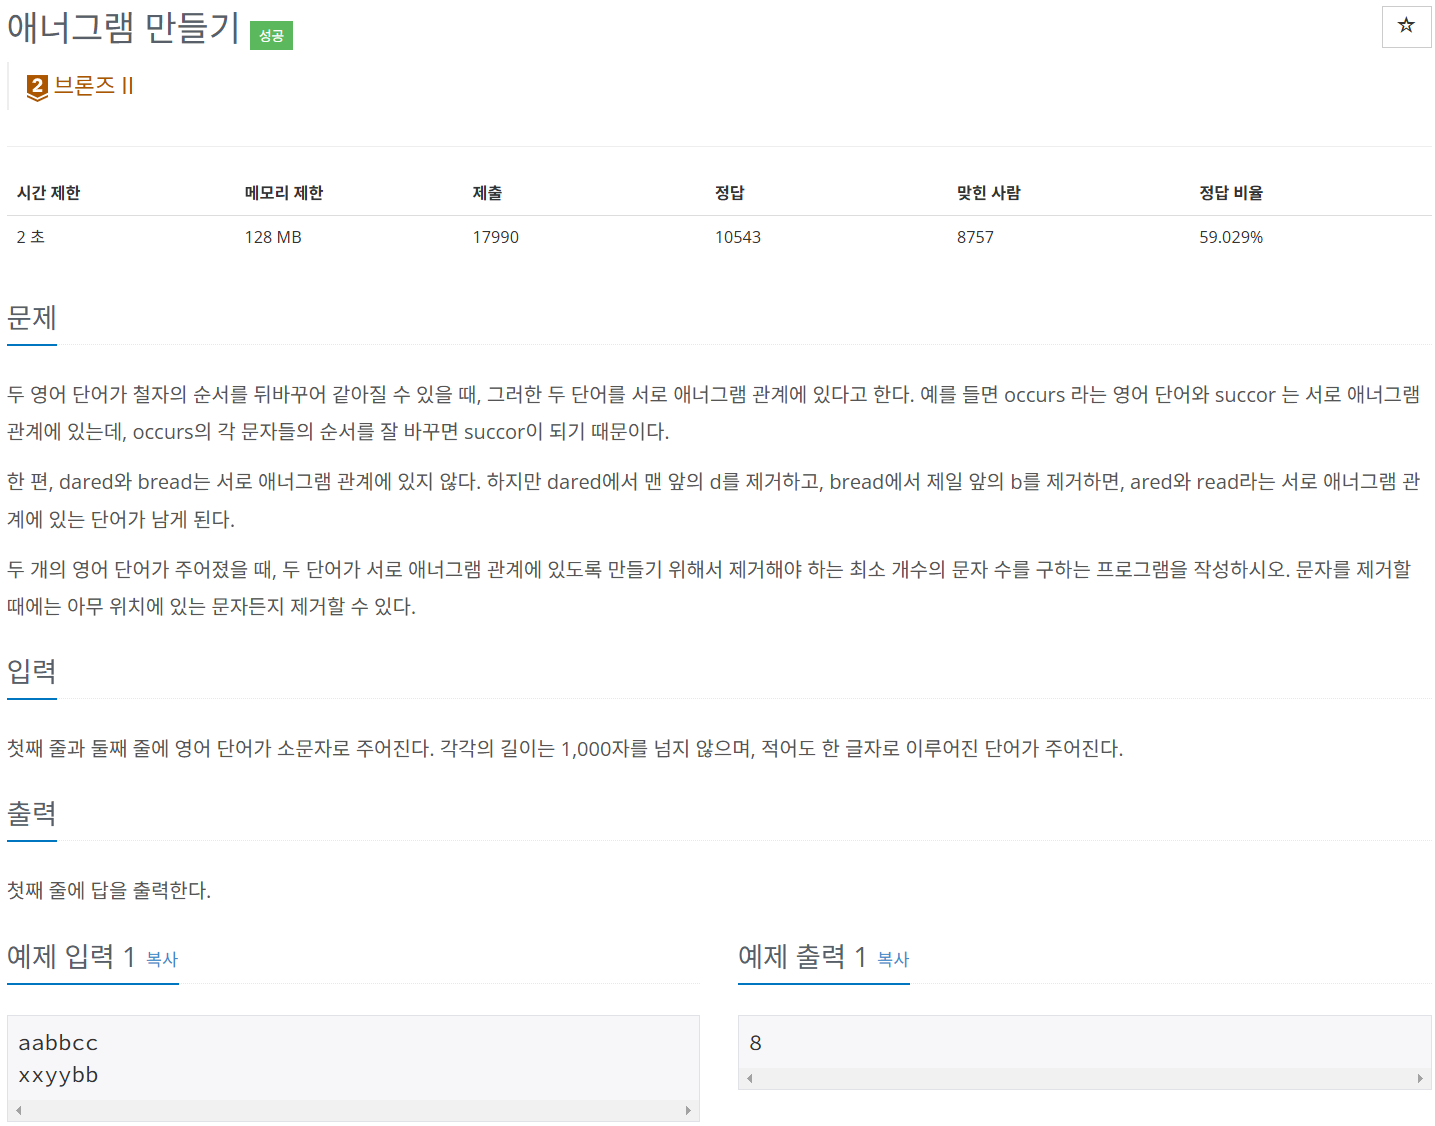
Task: Click the 출력 section heading
Action: coord(32,813)
